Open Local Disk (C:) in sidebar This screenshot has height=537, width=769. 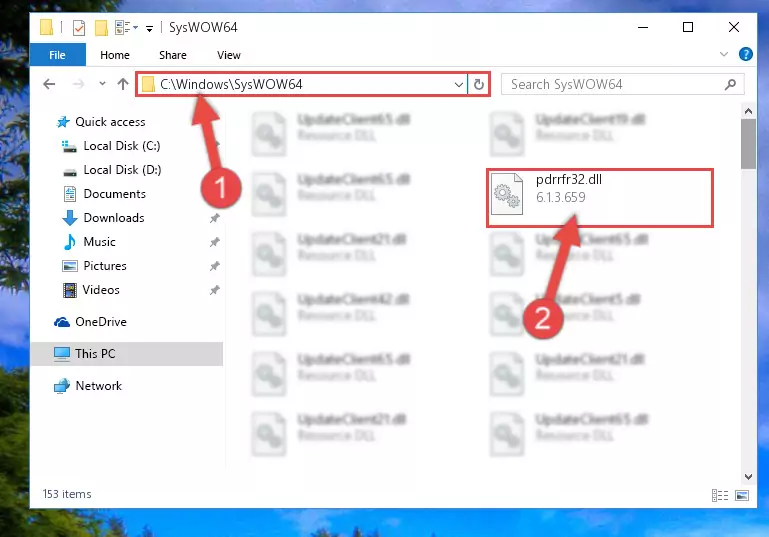[x=122, y=146]
